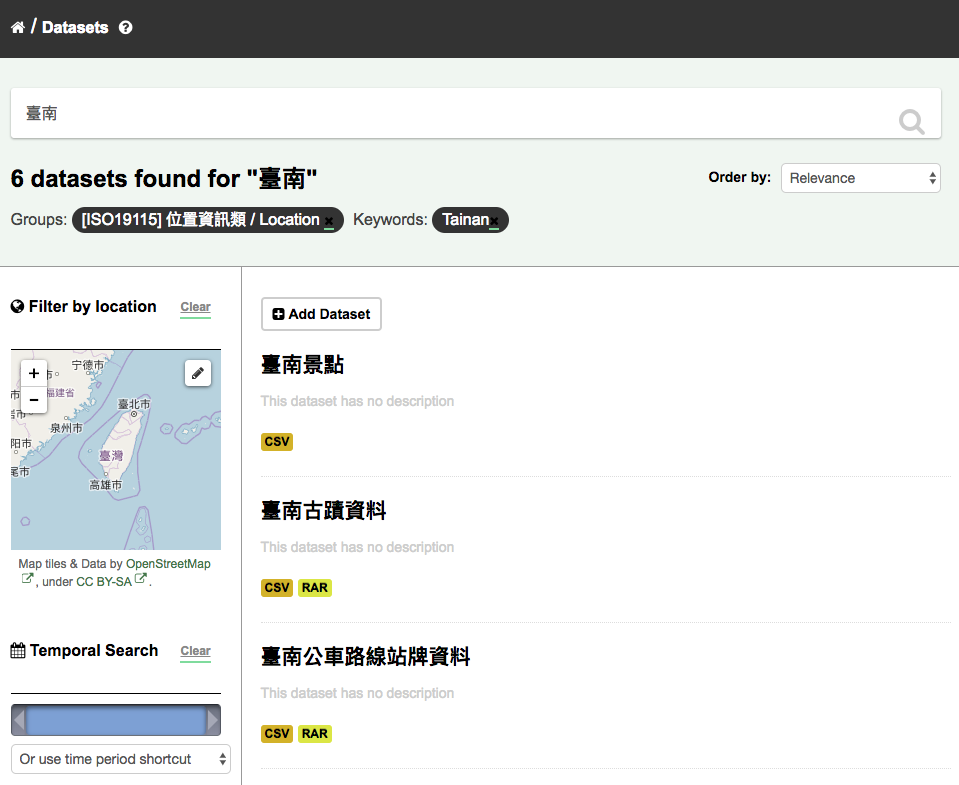Open the Order by Relevance dropdown

pyautogui.click(x=861, y=178)
